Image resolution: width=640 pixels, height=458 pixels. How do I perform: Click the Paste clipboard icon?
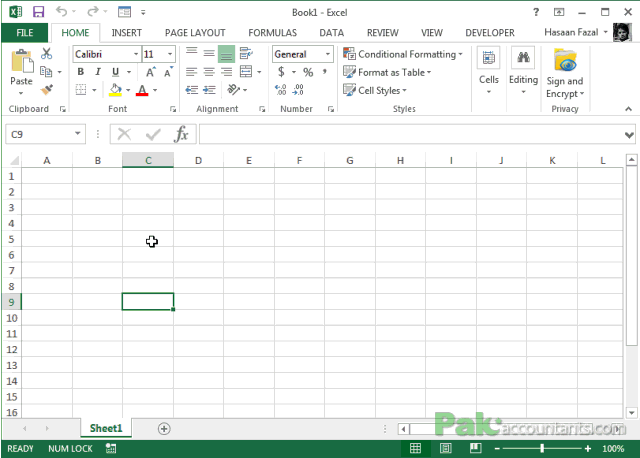point(22,61)
